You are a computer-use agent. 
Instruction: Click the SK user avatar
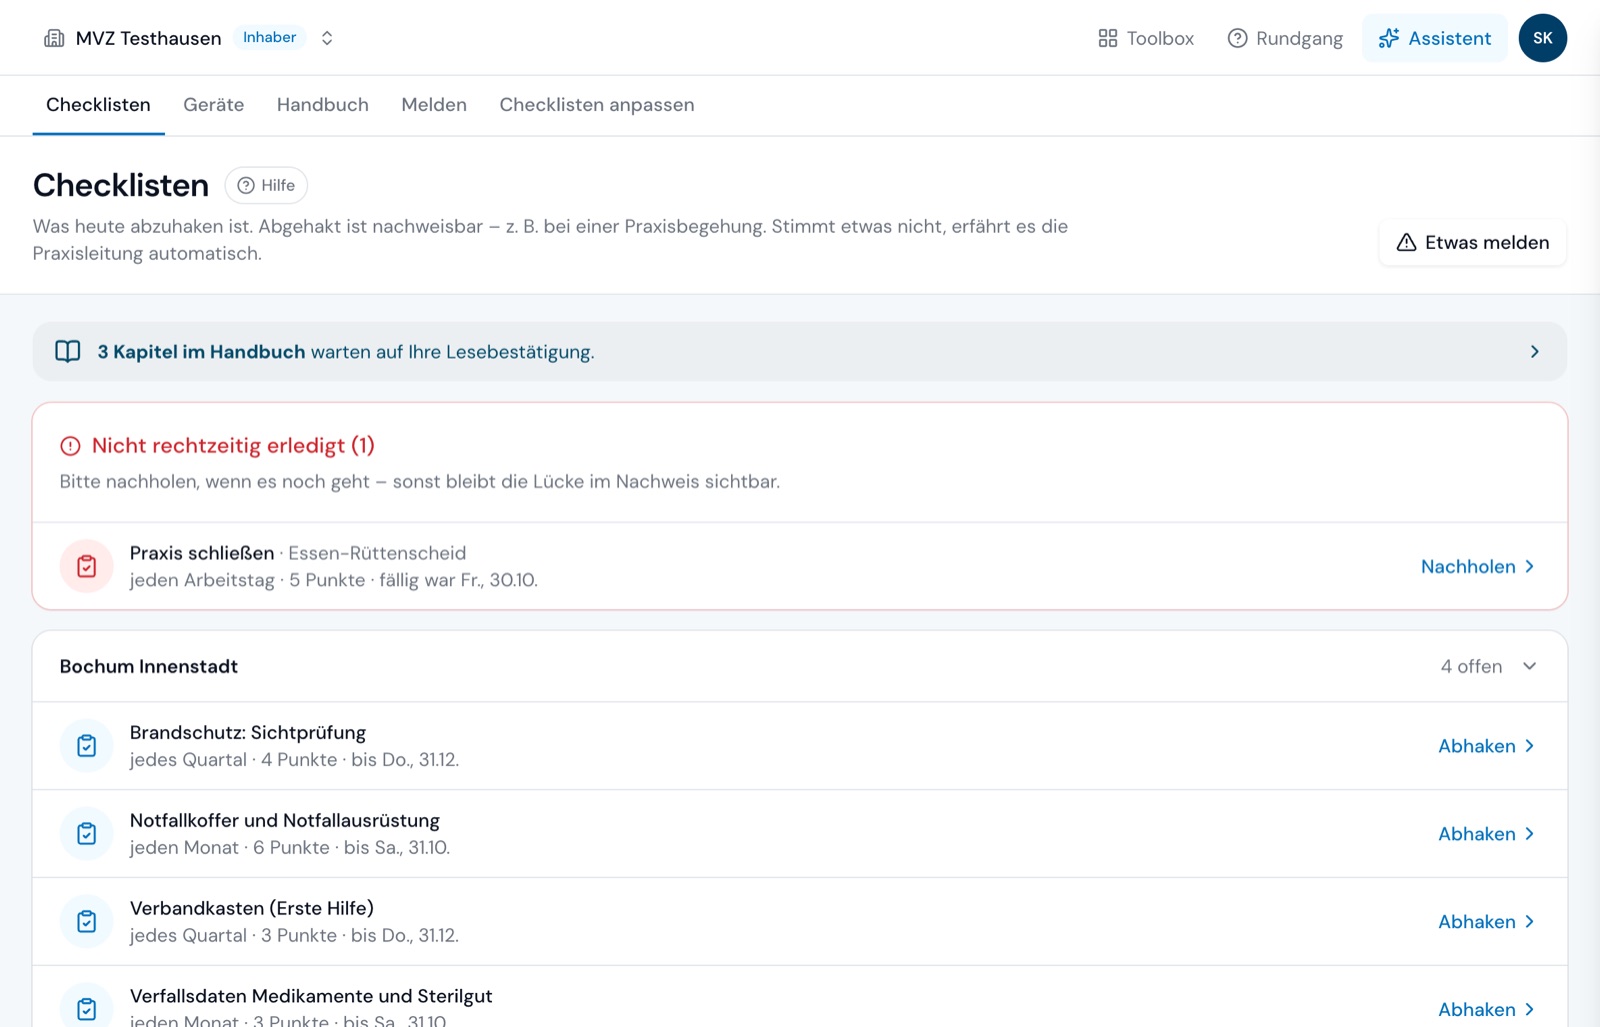point(1542,38)
